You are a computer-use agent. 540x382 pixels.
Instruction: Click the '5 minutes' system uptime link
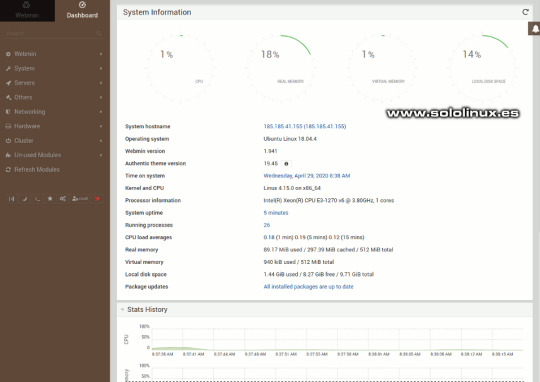[x=276, y=213]
